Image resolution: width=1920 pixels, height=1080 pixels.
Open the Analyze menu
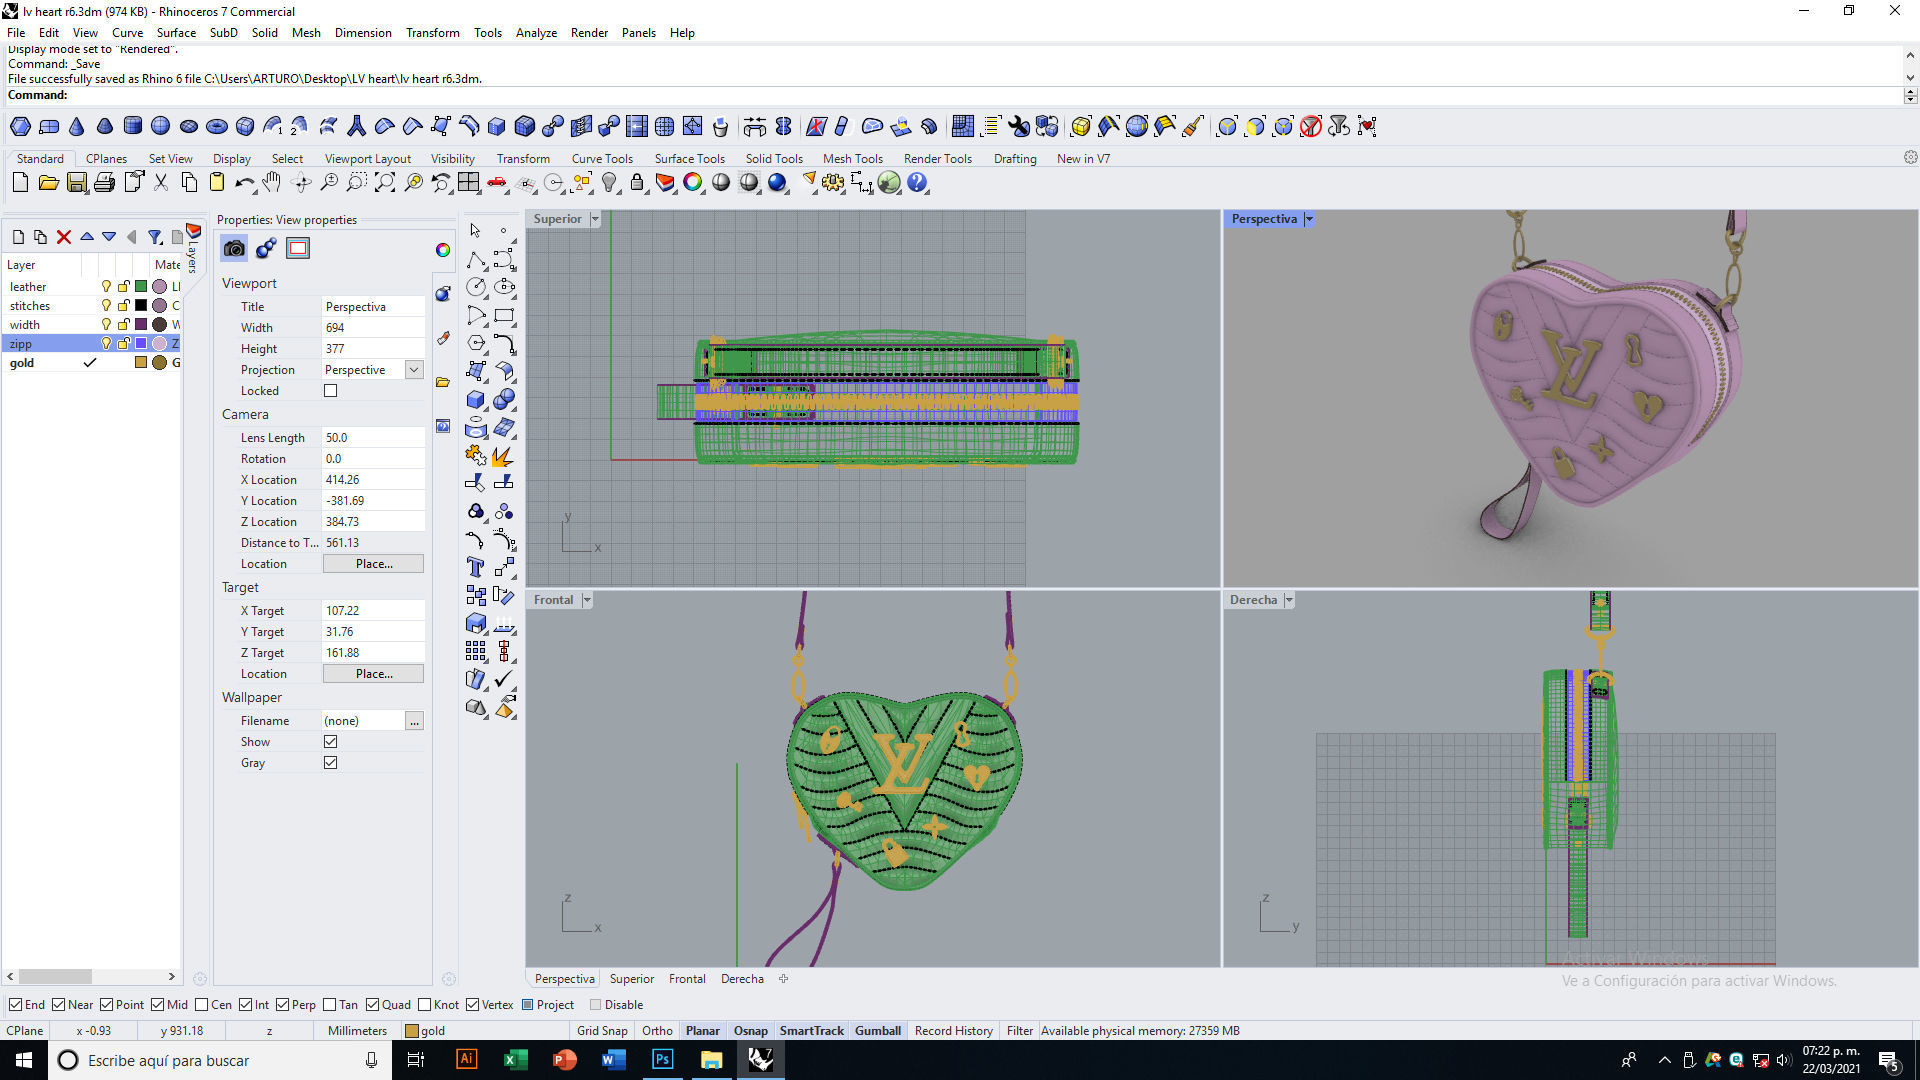point(536,33)
